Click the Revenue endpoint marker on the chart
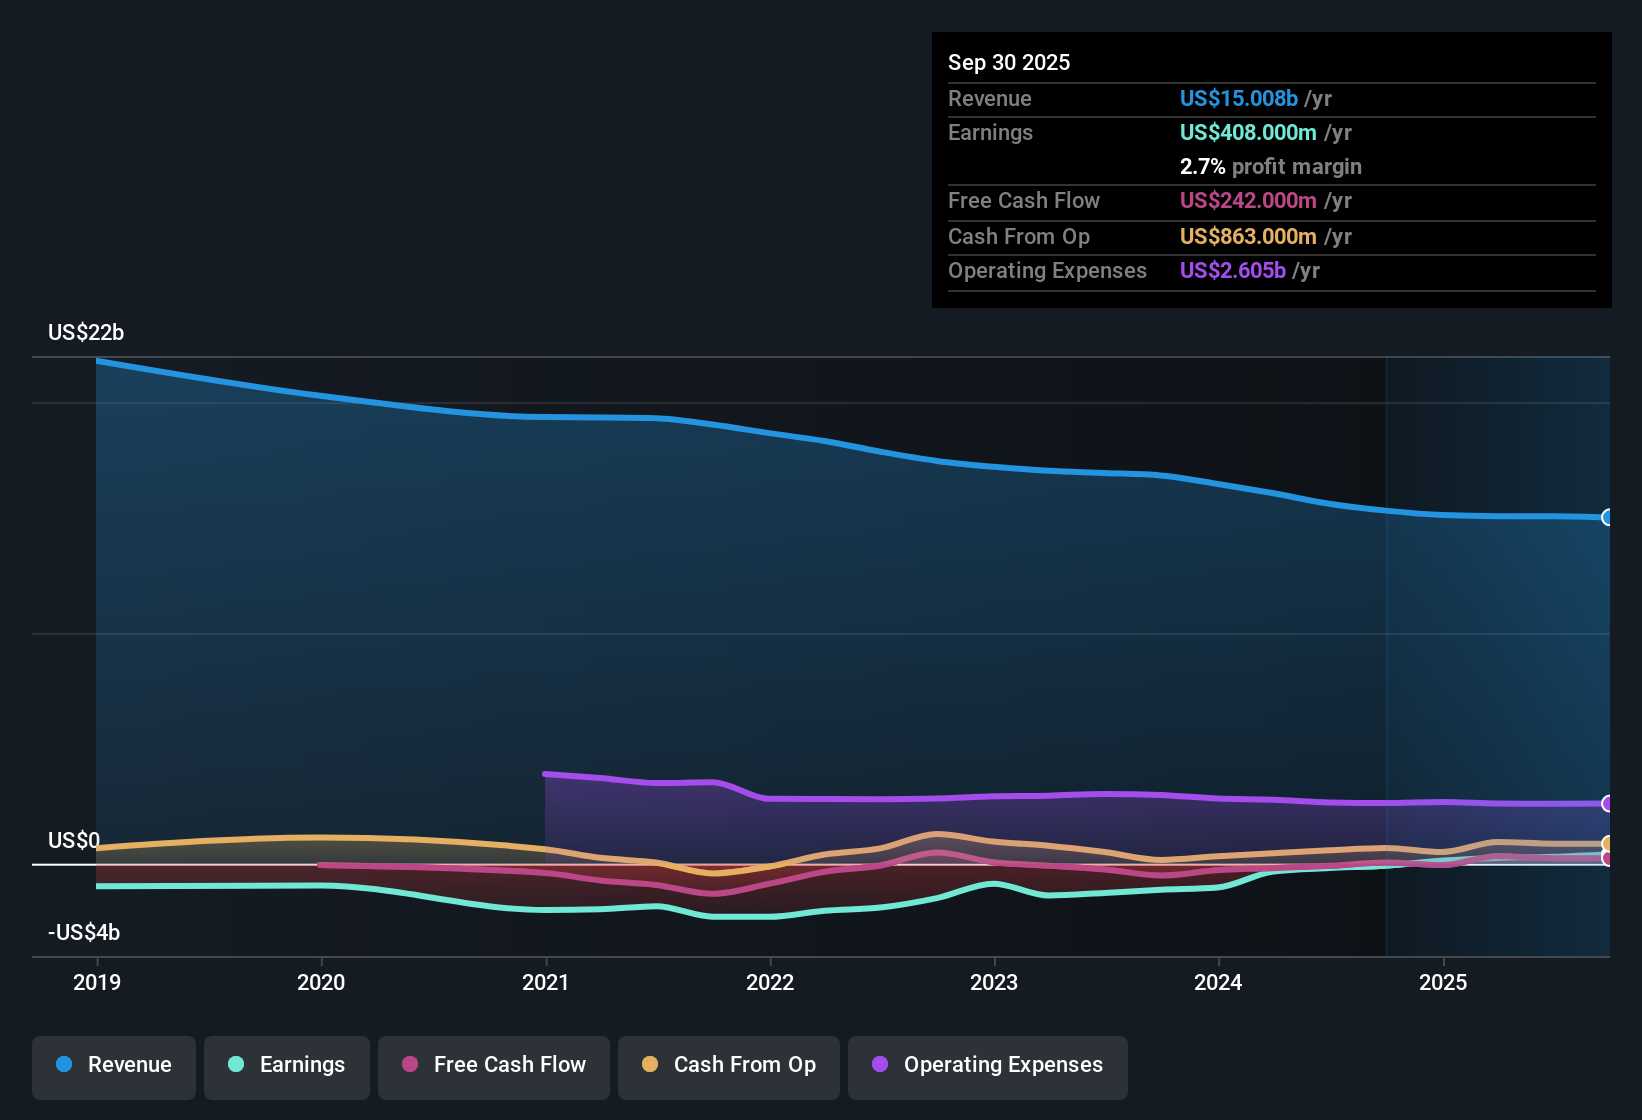Image resolution: width=1642 pixels, height=1120 pixels. (1607, 517)
